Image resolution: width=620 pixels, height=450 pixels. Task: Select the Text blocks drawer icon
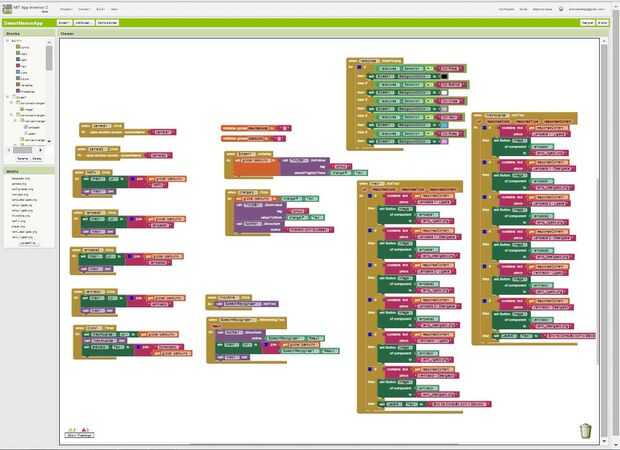[x=18, y=66]
